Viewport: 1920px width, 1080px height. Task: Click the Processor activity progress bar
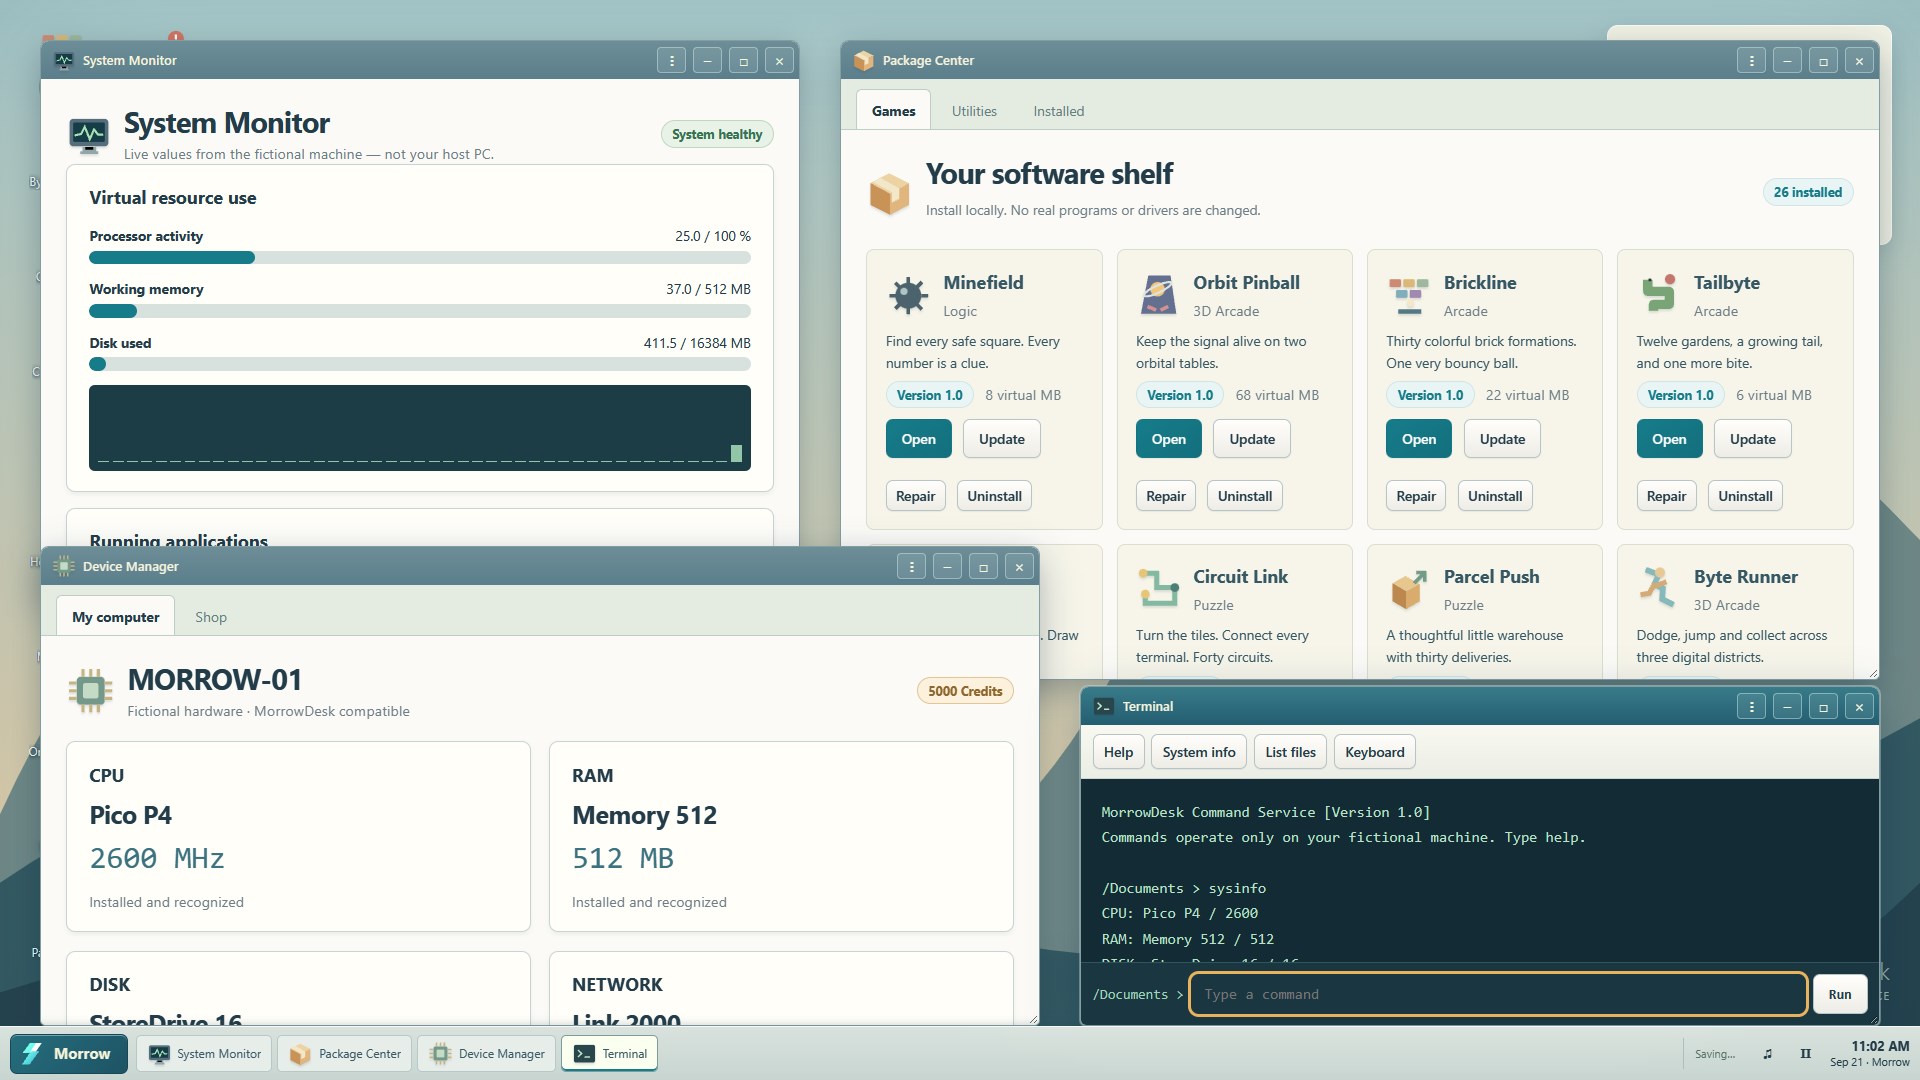click(x=420, y=258)
